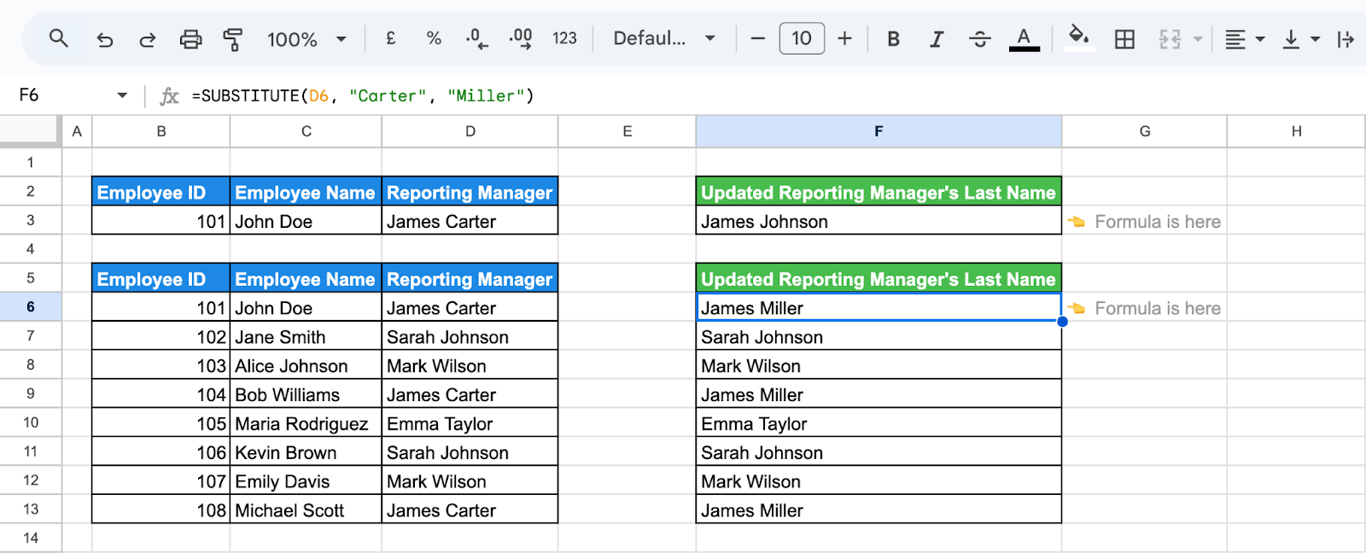This screenshot has height=553, width=1366.
Task: Increase decimal places
Action: coord(520,38)
